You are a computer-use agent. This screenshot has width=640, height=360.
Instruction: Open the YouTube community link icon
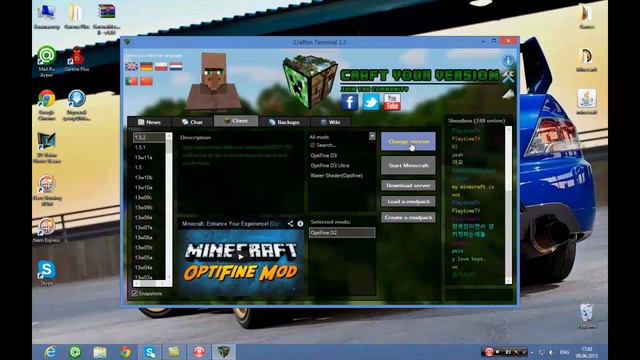(392, 102)
